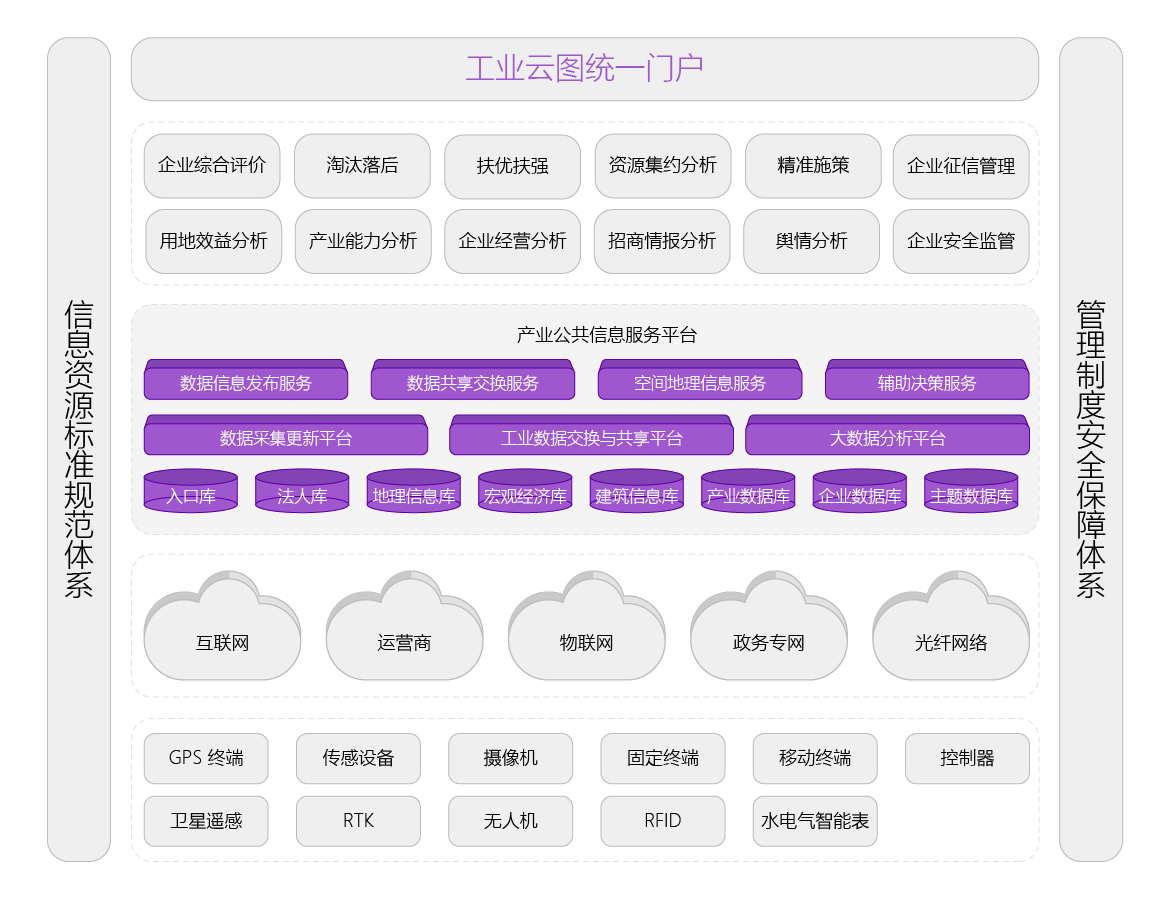Image resolution: width=1171 pixels, height=900 pixels.
Task: Click the 用地效益分析 box
Action: [x=214, y=241]
